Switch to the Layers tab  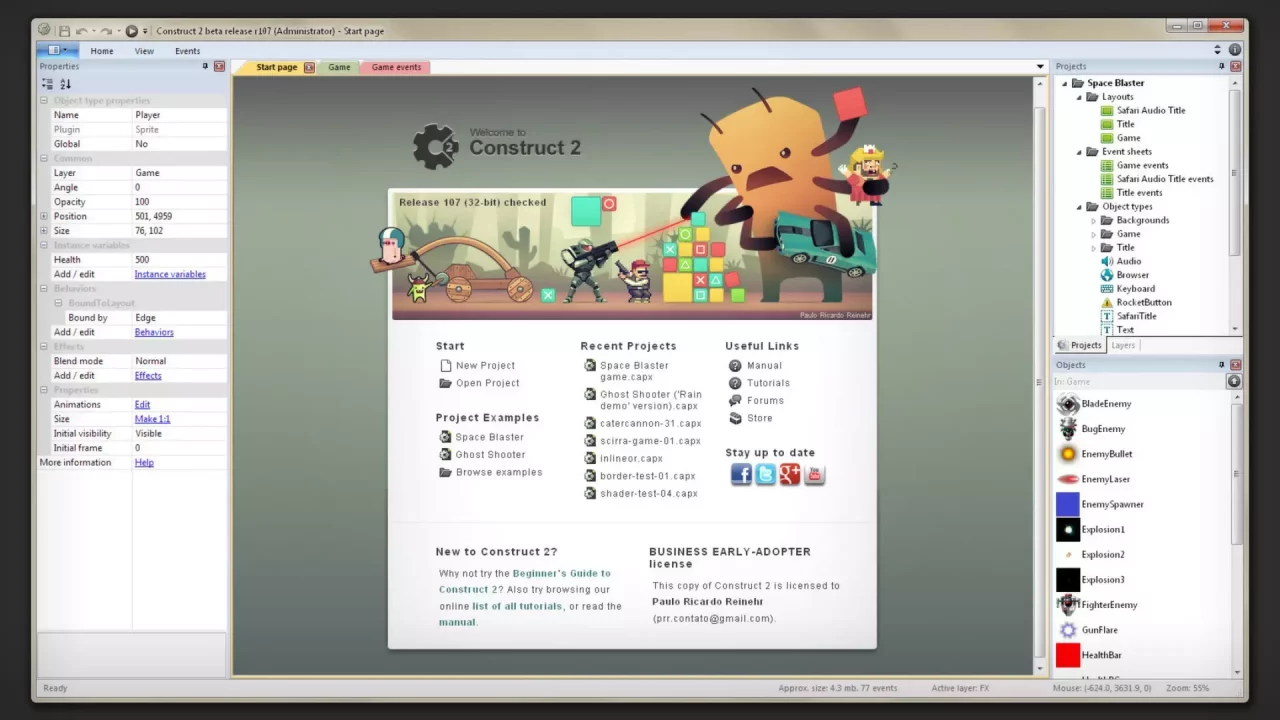point(1122,345)
